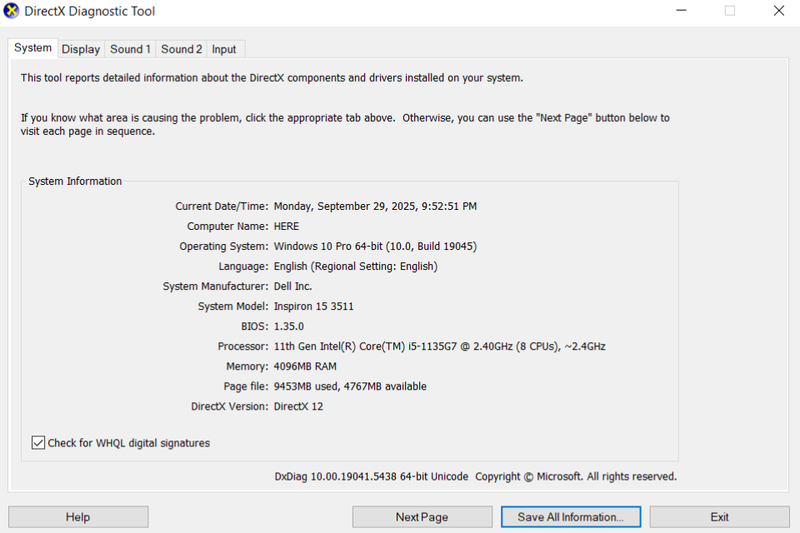Click Save All Information button
800x533 pixels.
pos(571,517)
